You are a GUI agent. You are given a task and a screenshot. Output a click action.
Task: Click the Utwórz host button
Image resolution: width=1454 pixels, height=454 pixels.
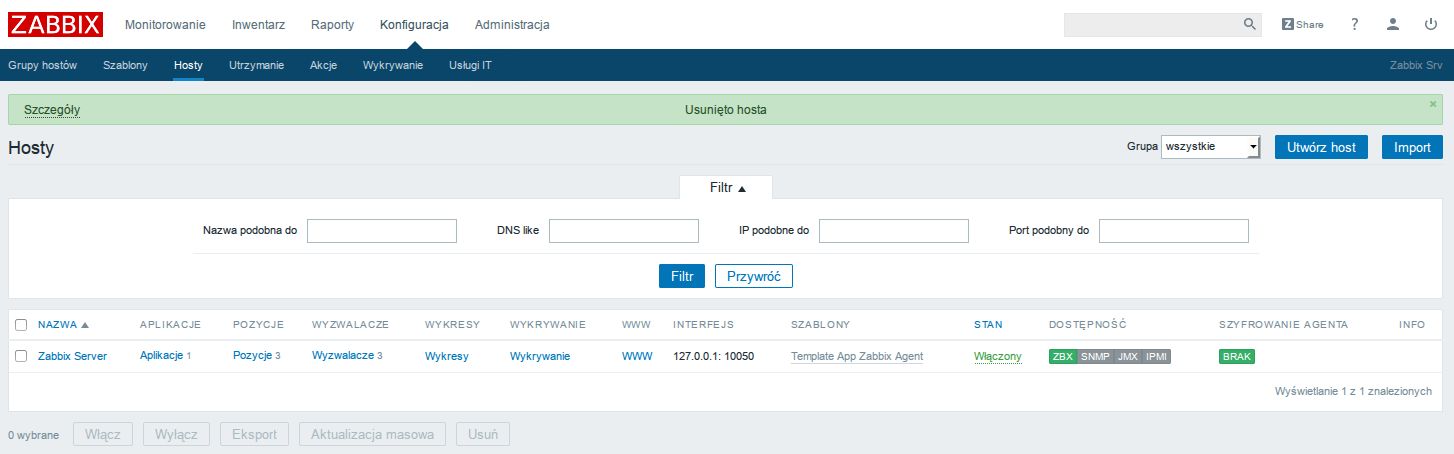click(1321, 147)
